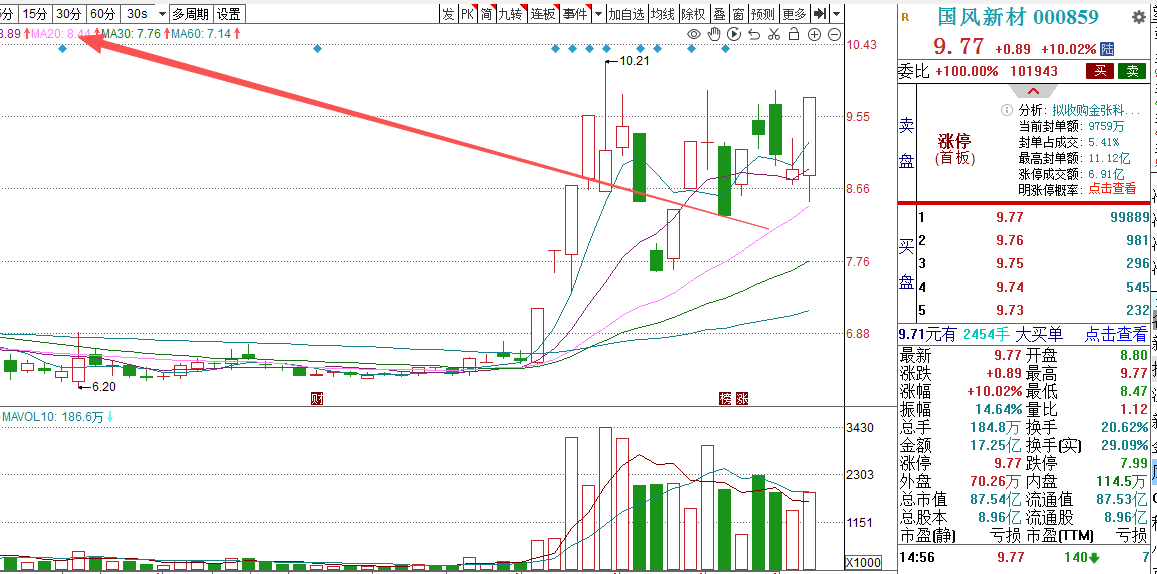The width and height of the screenshot is (1157, 574).
Task: Click the MA60: 7.14 indicator label
Action: [x=201, y=34]
